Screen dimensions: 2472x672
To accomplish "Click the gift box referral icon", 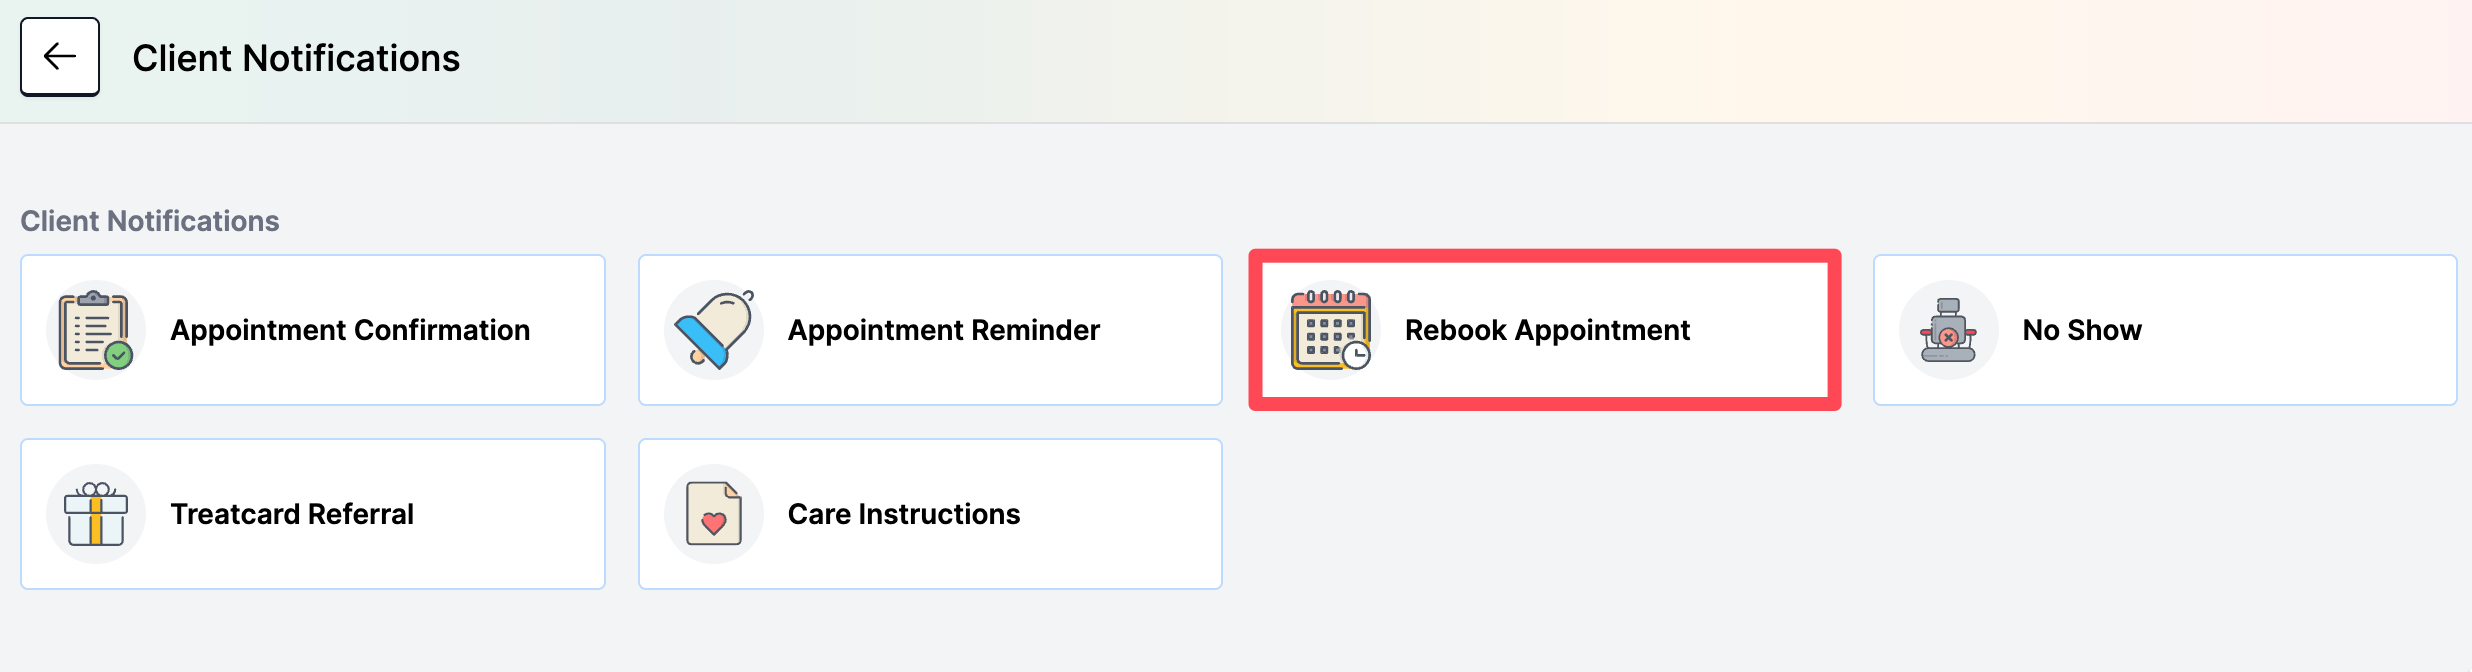I will 96,514.
